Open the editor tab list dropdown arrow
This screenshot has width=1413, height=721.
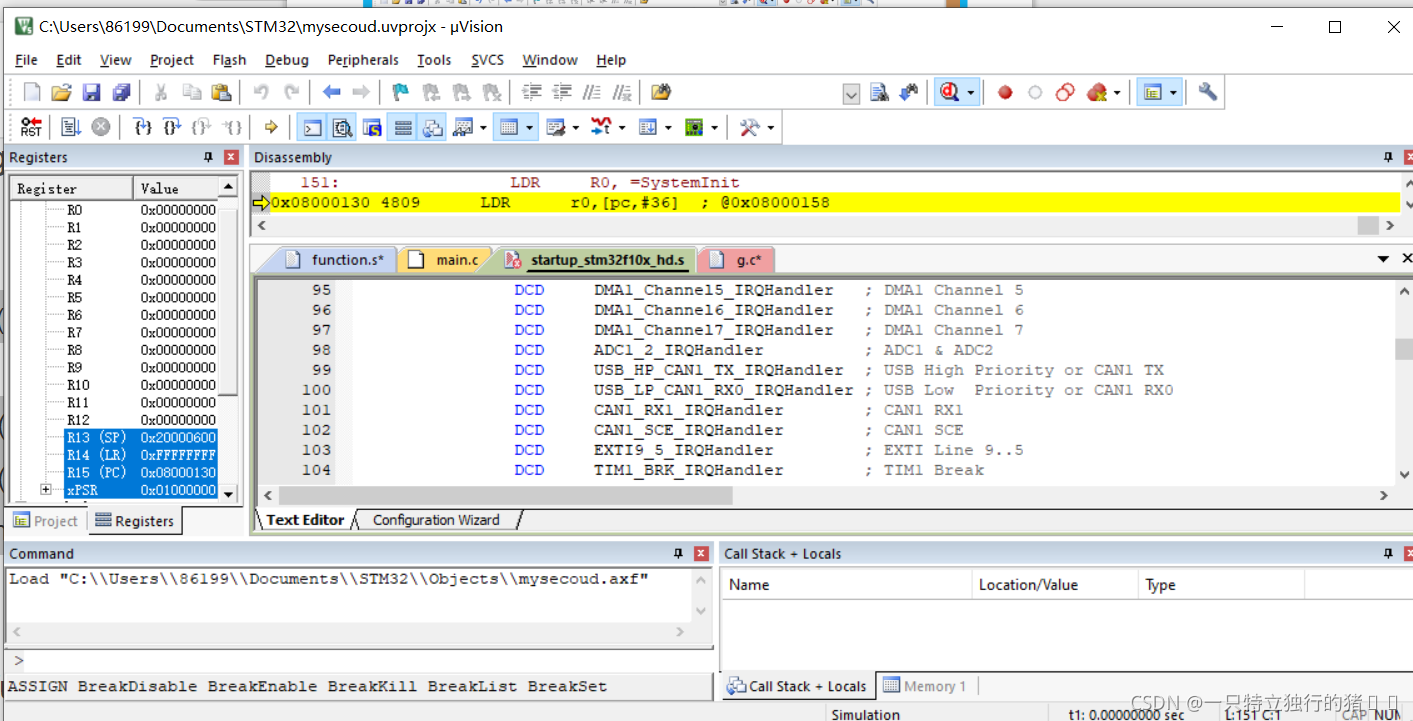[1382, 259]
